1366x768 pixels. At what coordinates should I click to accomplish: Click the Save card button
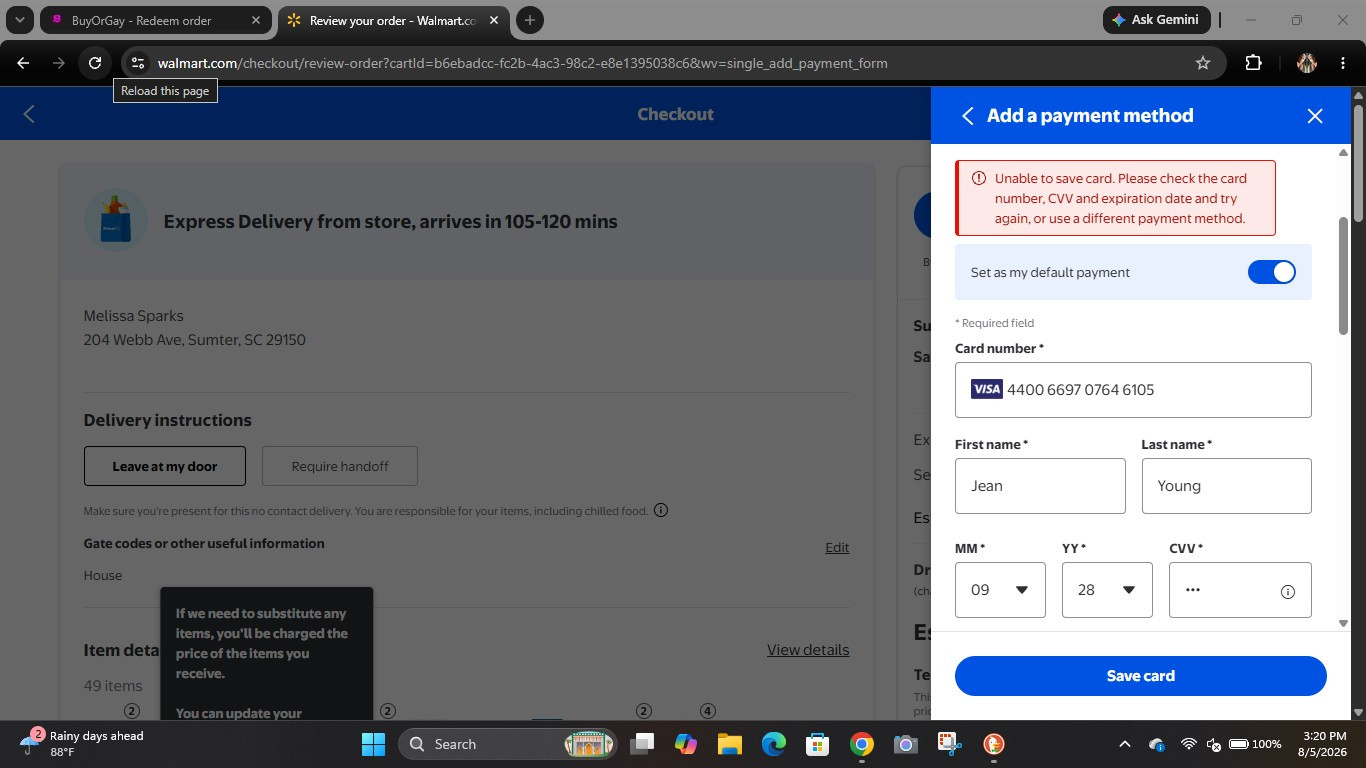tap(1140, 676)
